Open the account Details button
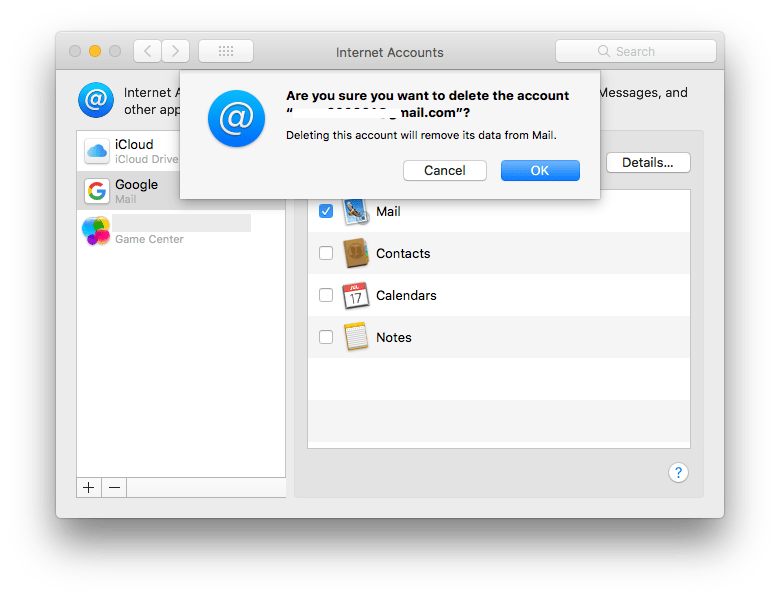Image resolution: width=780 pixels, height=598 pixels. (648, 162)
